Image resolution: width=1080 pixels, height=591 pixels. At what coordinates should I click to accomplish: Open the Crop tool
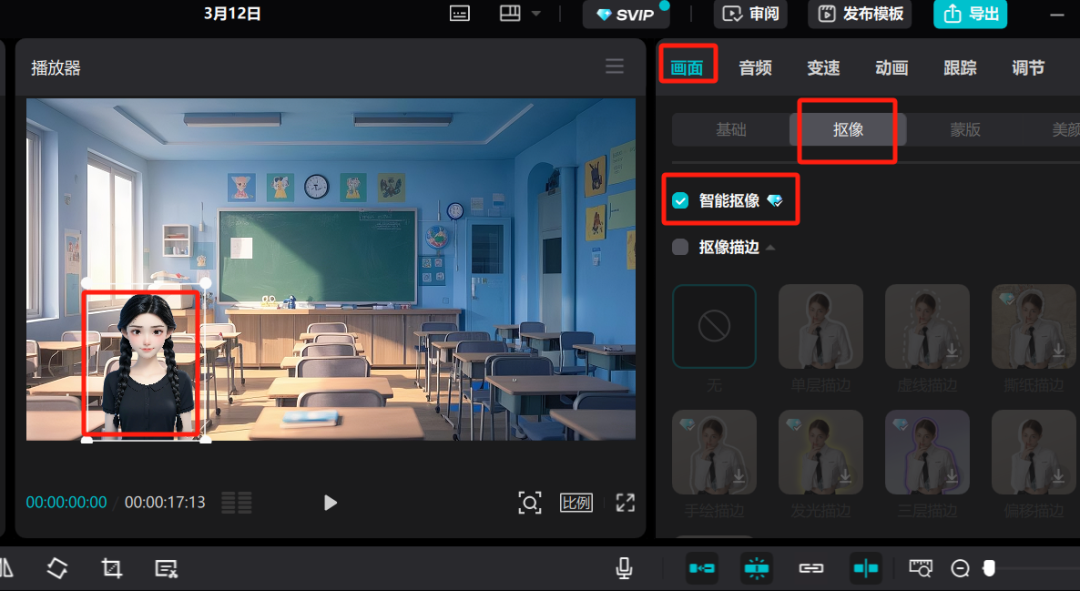click(110, 568)
